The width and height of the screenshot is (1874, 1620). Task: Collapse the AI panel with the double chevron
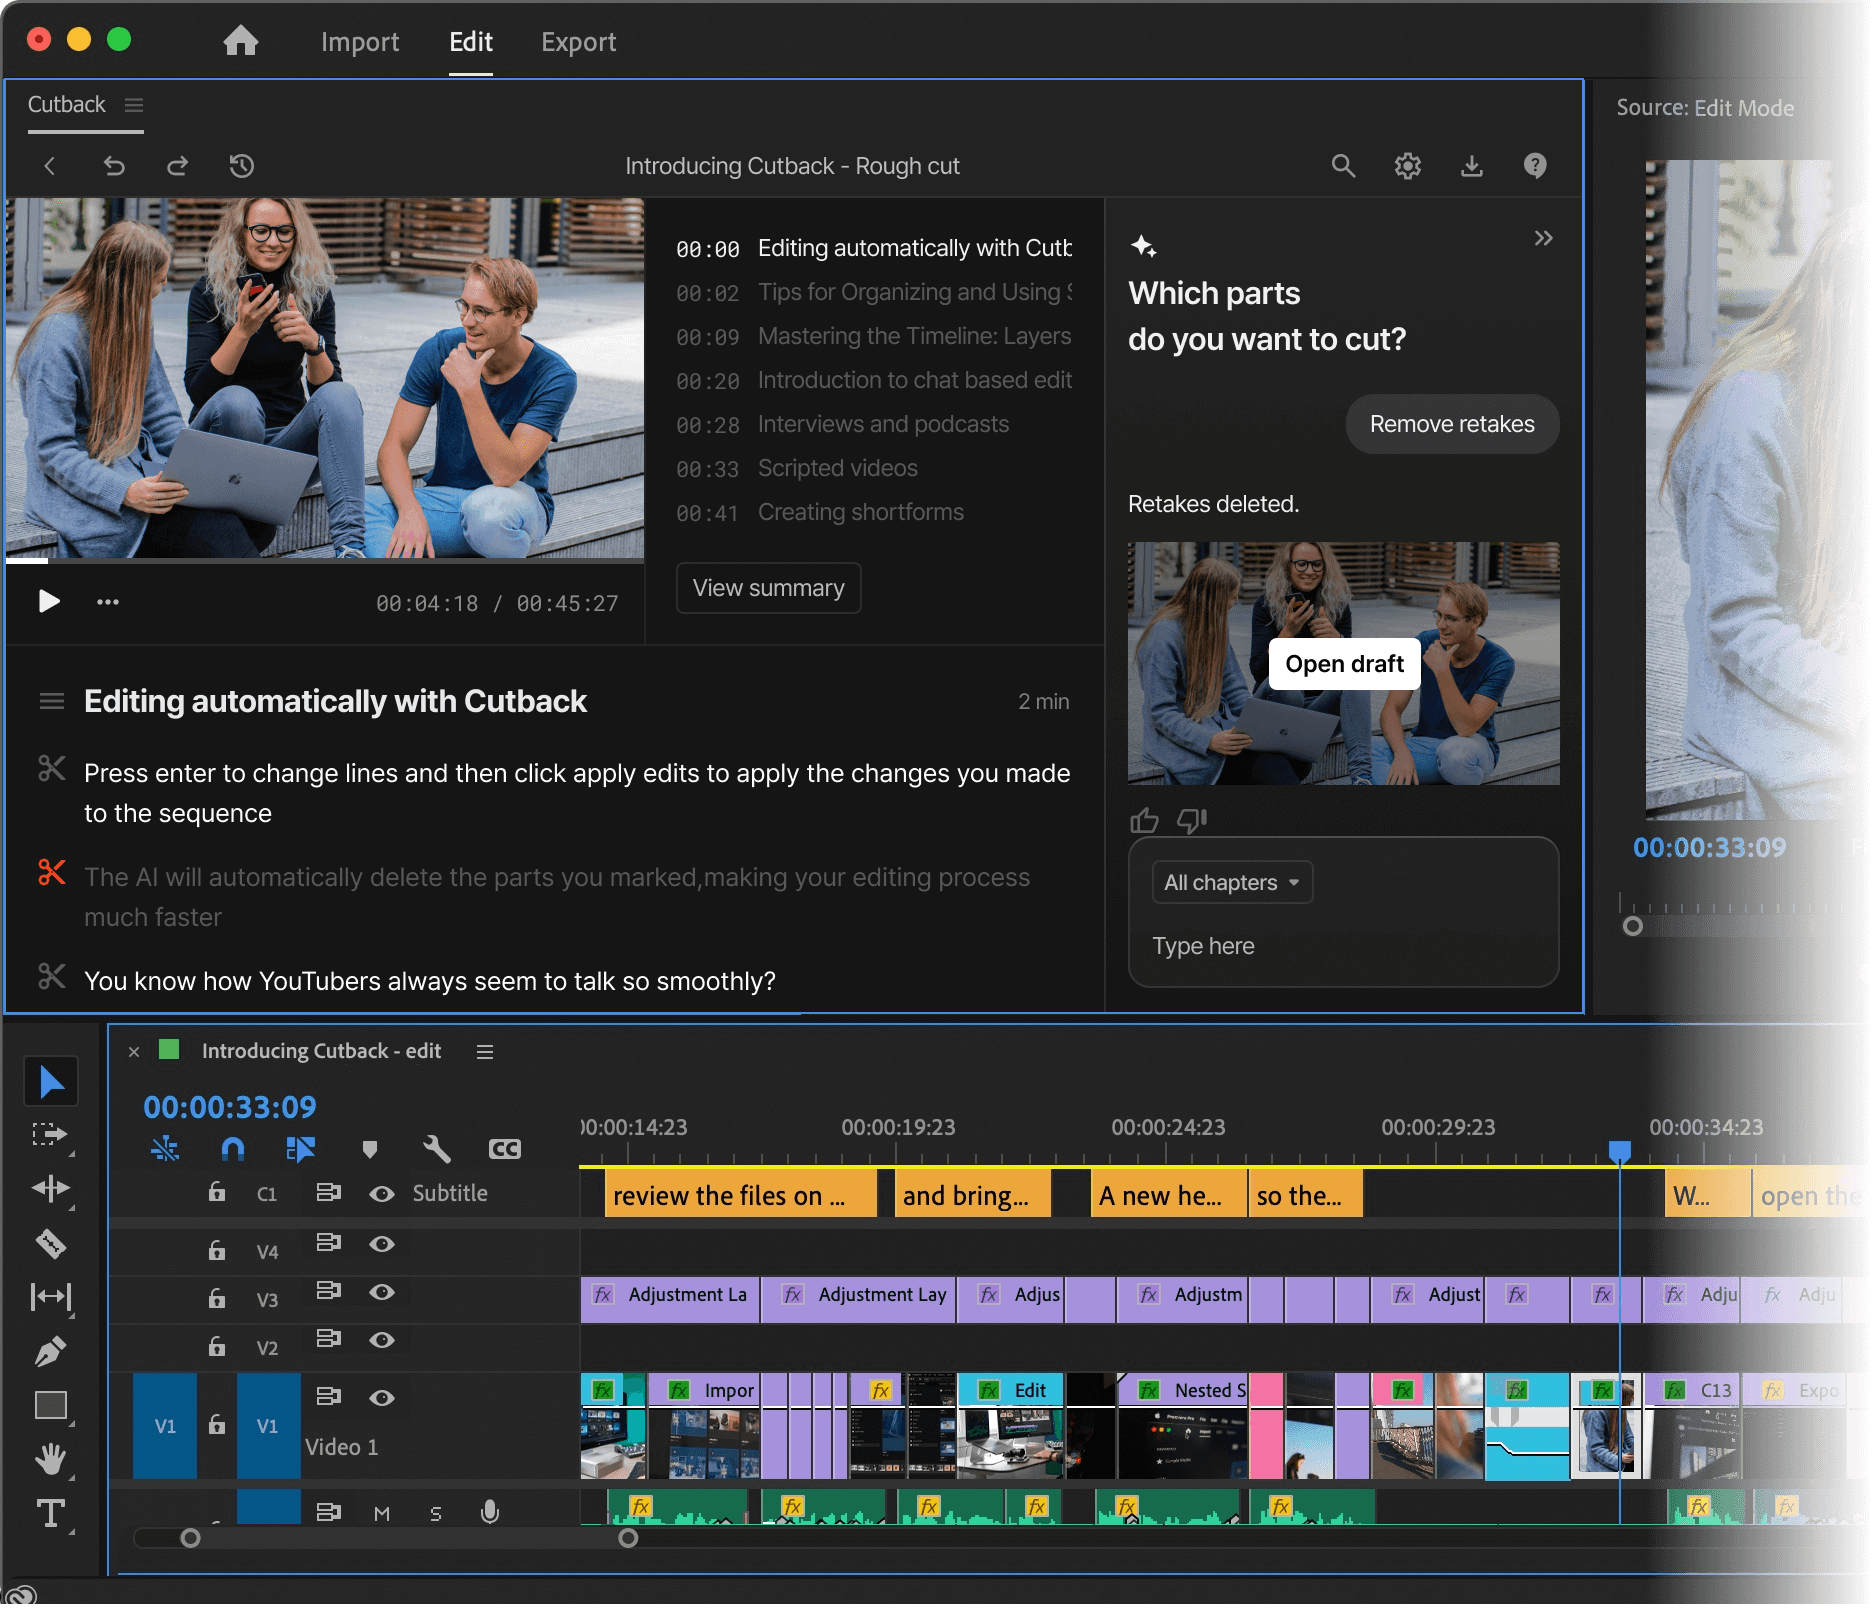pos(1544,238)
